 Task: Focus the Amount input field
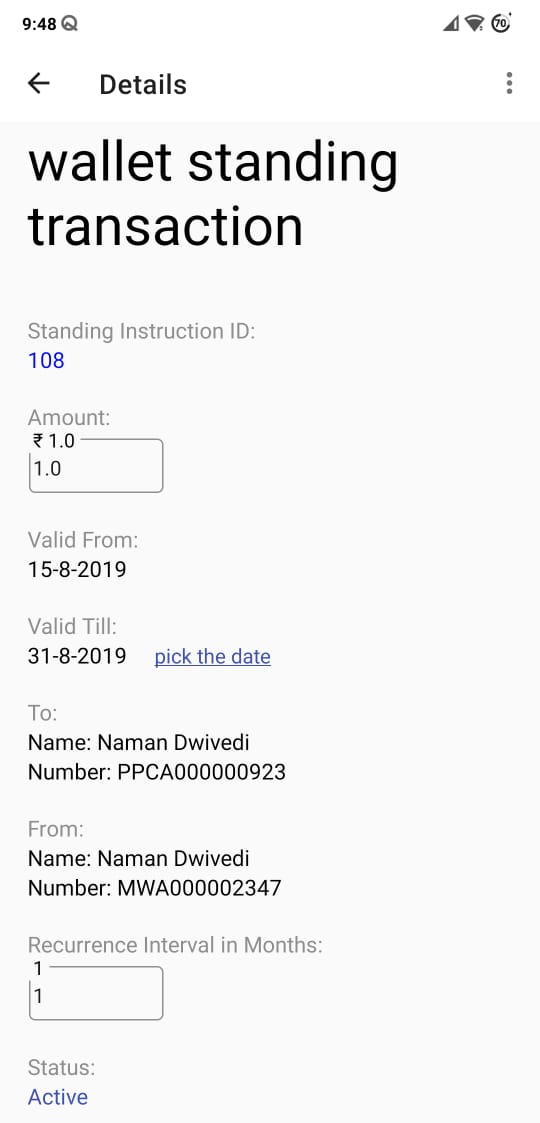click(x=96, y=466)
